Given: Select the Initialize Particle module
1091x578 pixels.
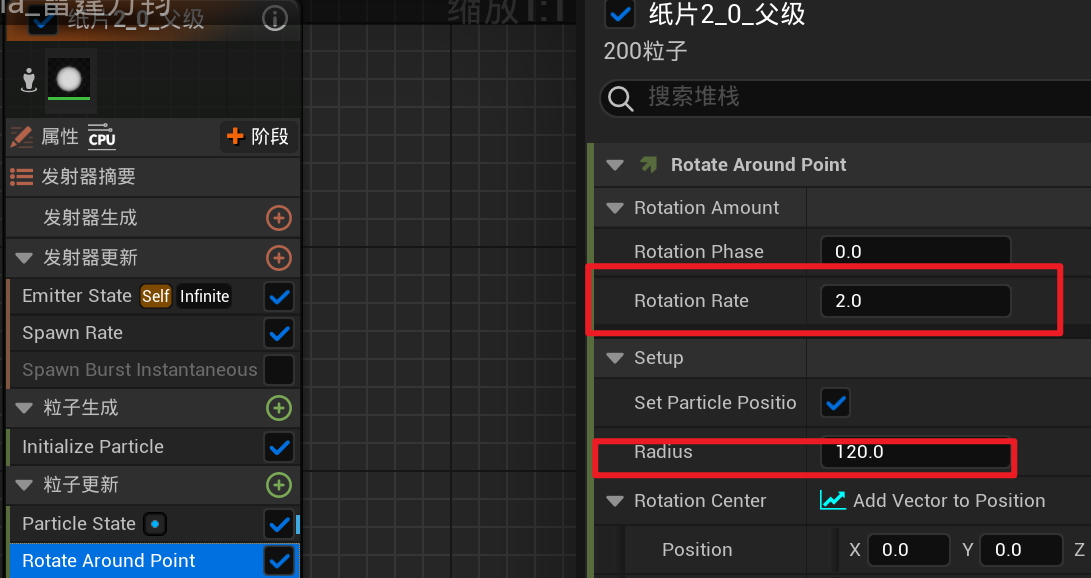Looking at the screenshot, I should click(93, 447).
